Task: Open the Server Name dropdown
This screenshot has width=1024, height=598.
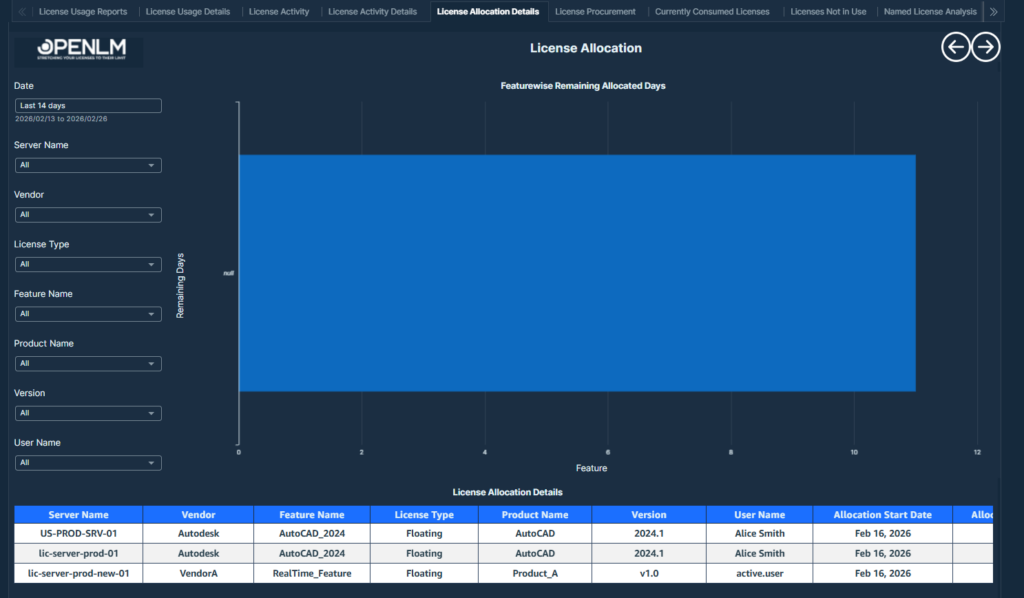Action: tap(88, 165)
